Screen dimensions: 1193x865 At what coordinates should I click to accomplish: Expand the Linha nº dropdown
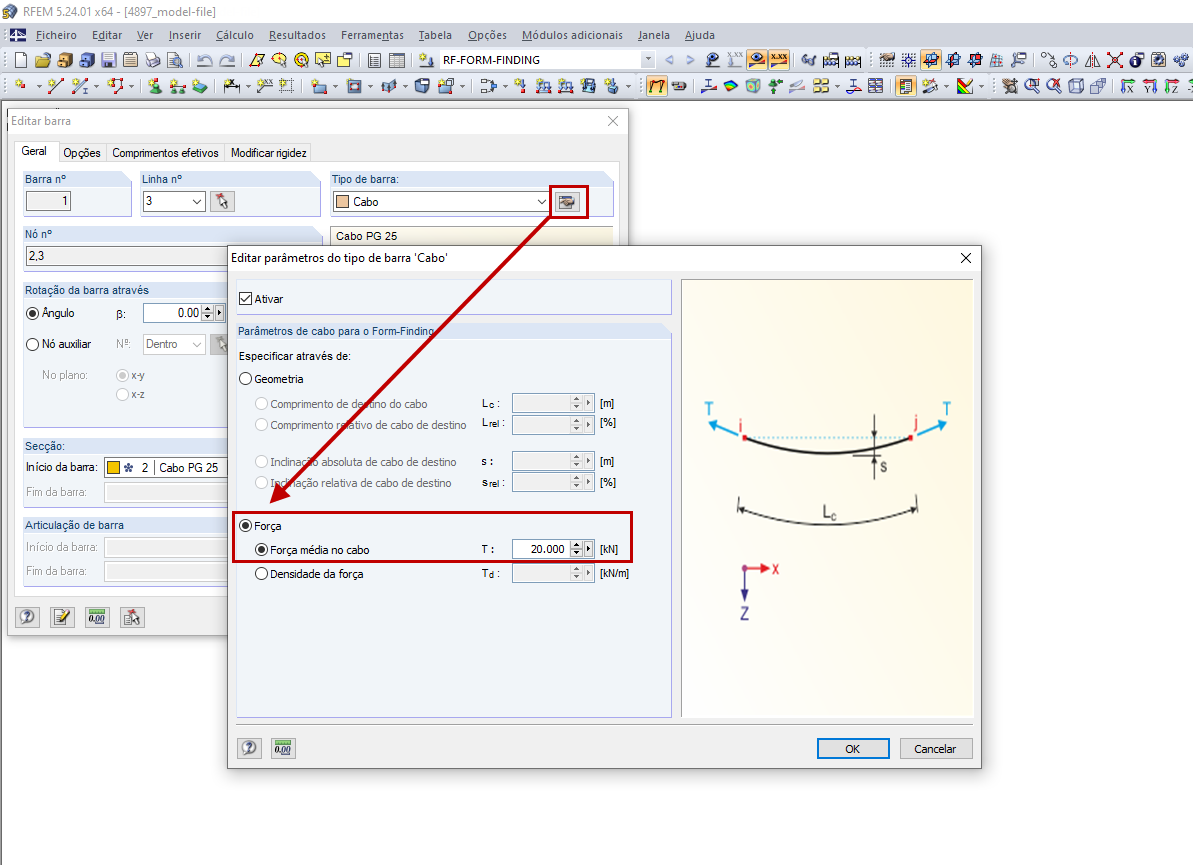coord(198,200)
